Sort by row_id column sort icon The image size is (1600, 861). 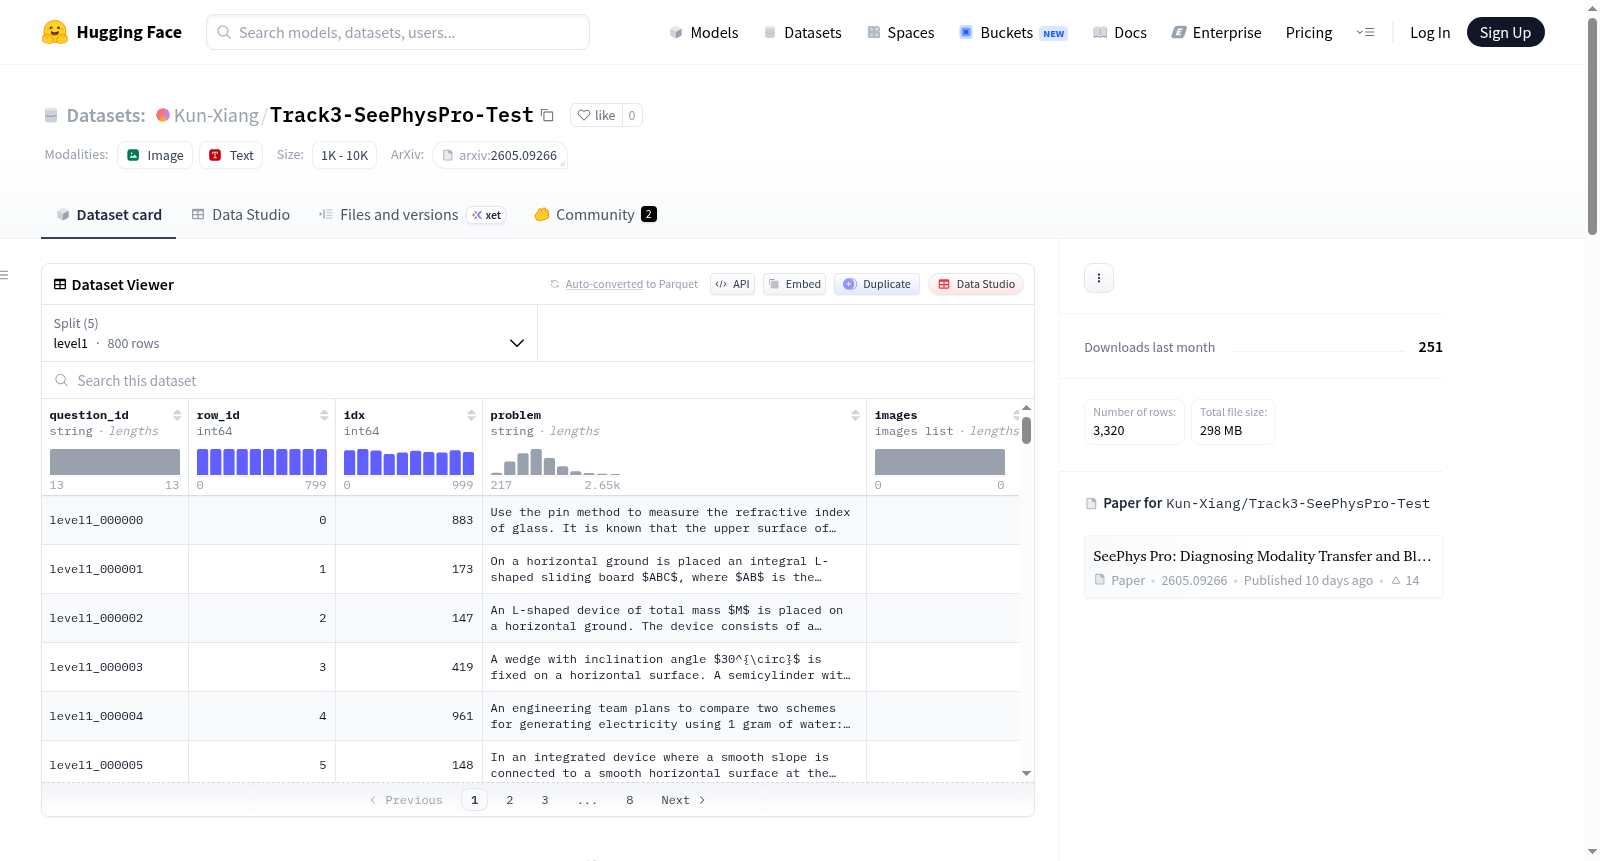pyautogui.click(x=324, y=415)
